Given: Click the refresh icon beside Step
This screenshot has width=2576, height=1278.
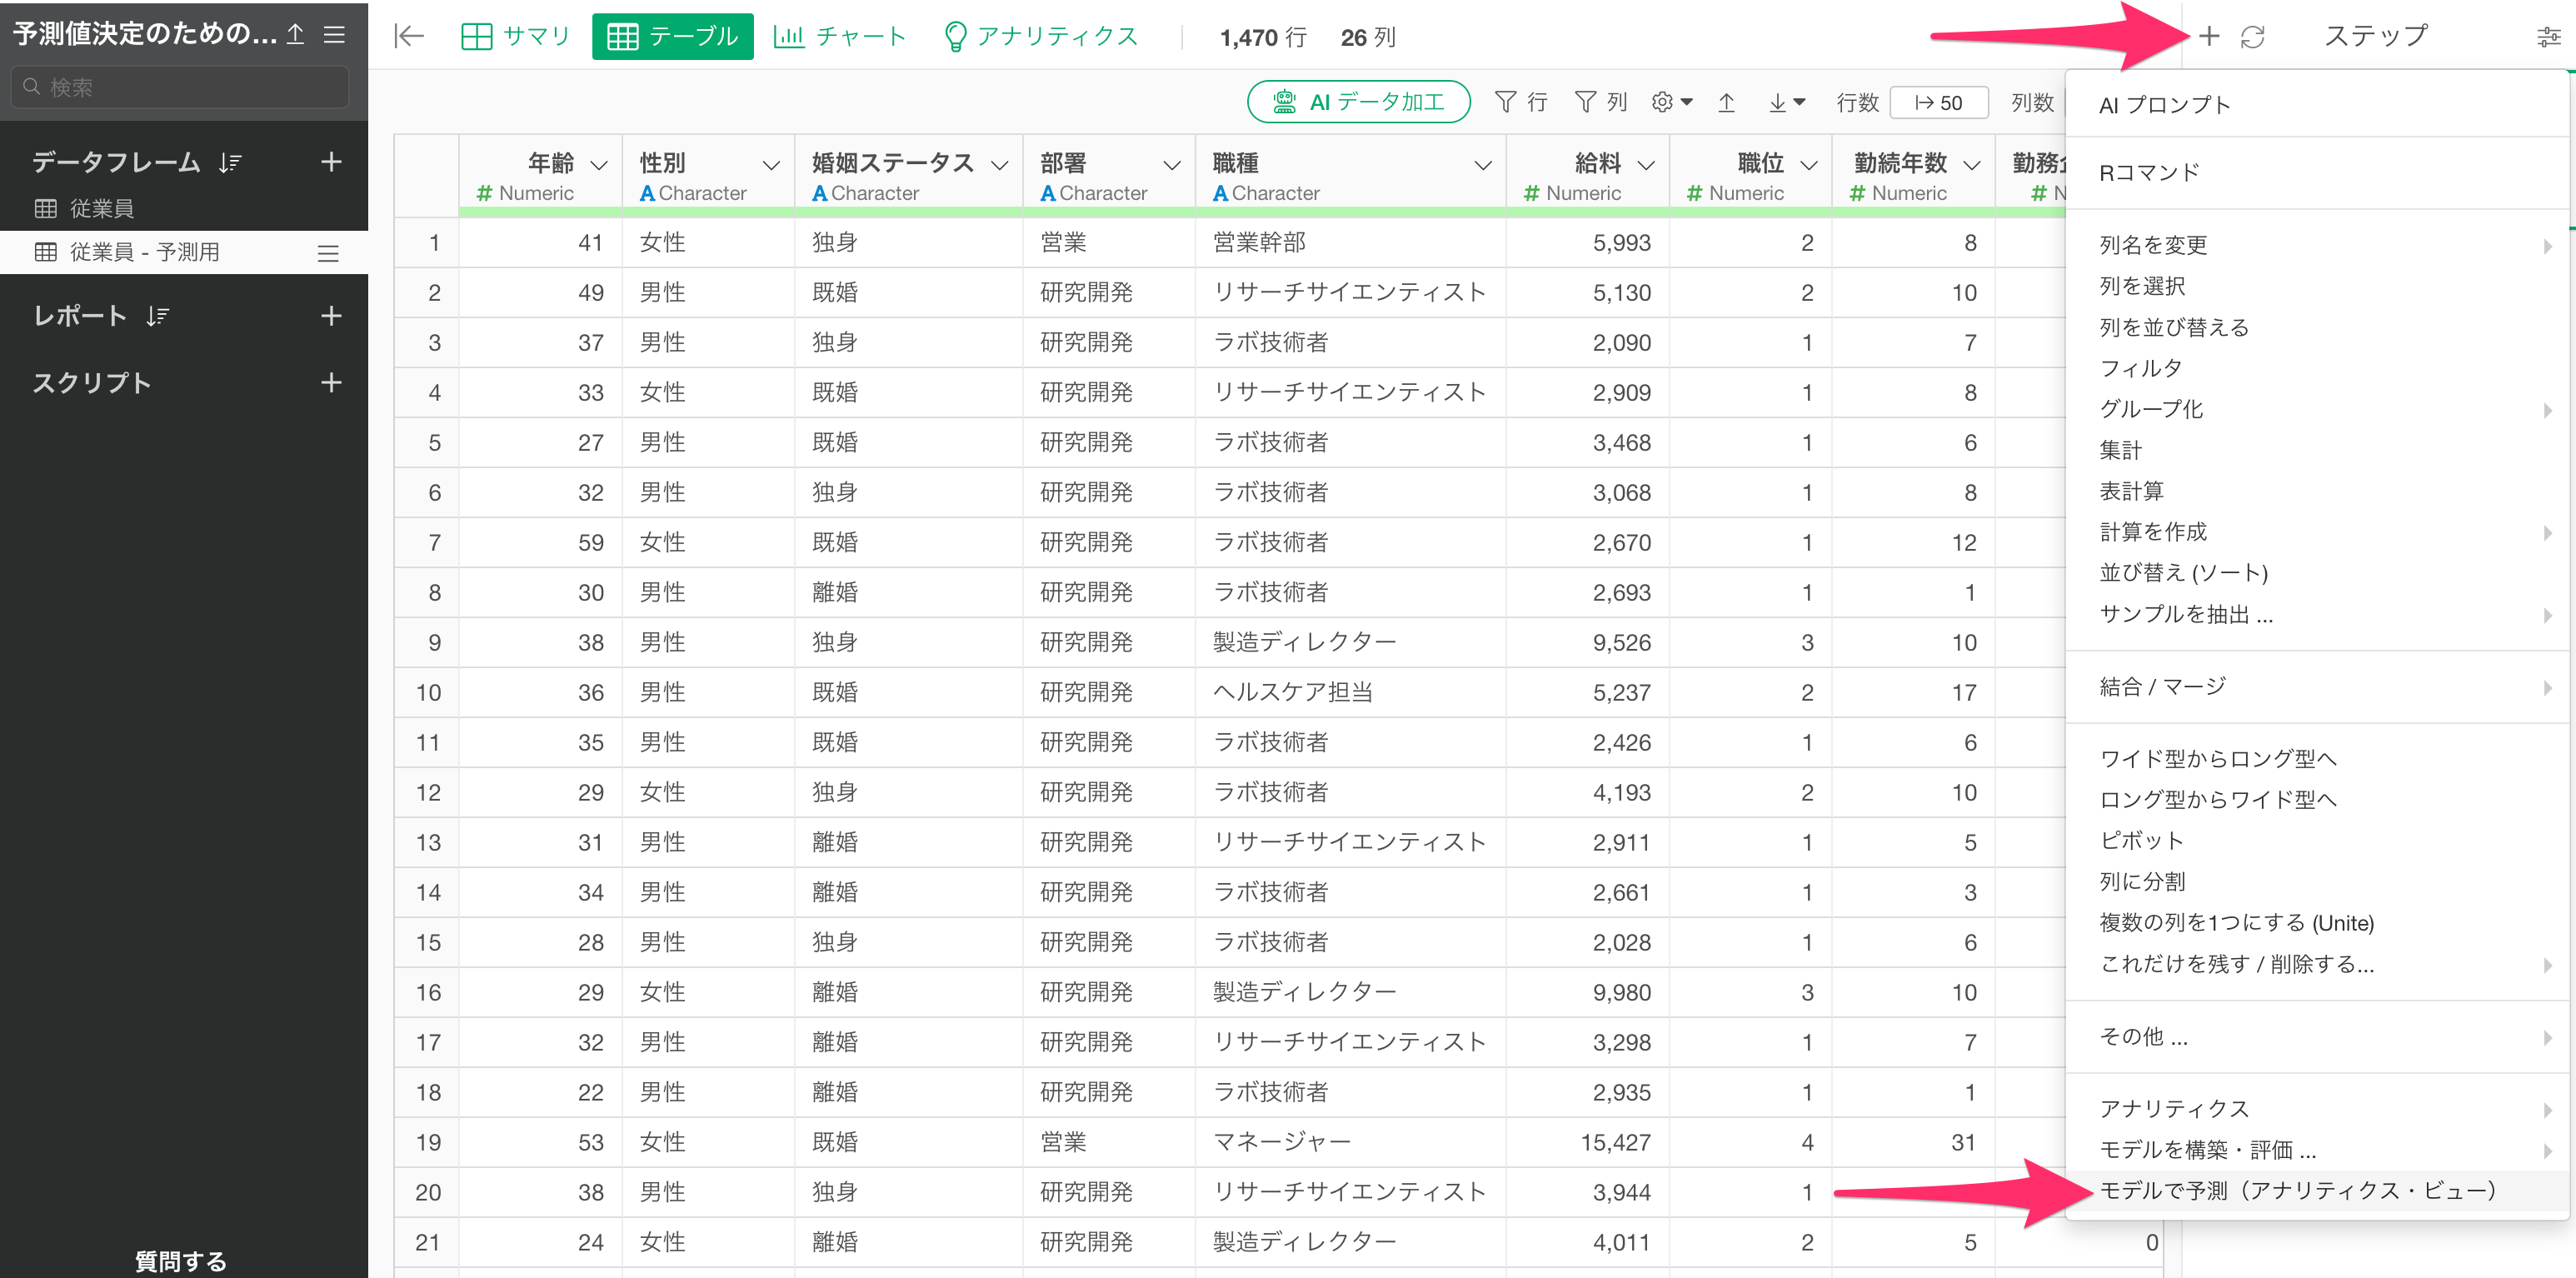Looking at the screenshot, I should coord(2253,37).
